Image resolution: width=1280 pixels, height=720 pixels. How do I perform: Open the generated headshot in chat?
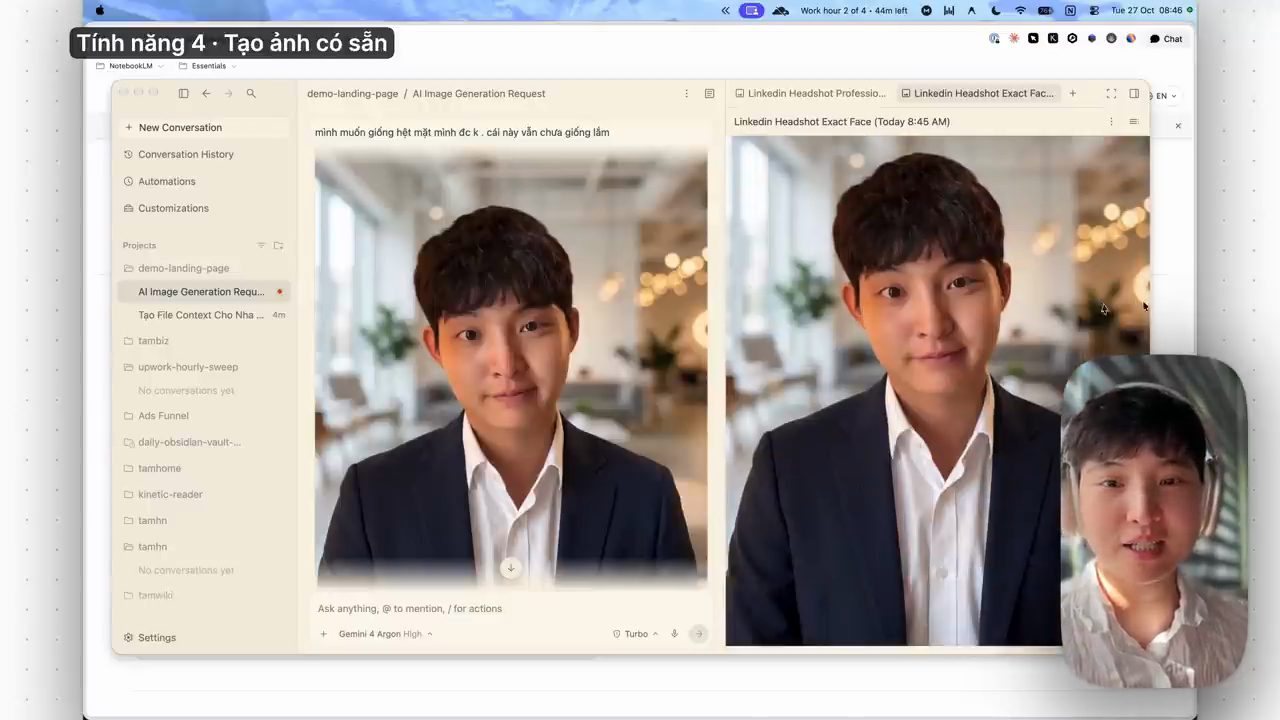point(511,368)
